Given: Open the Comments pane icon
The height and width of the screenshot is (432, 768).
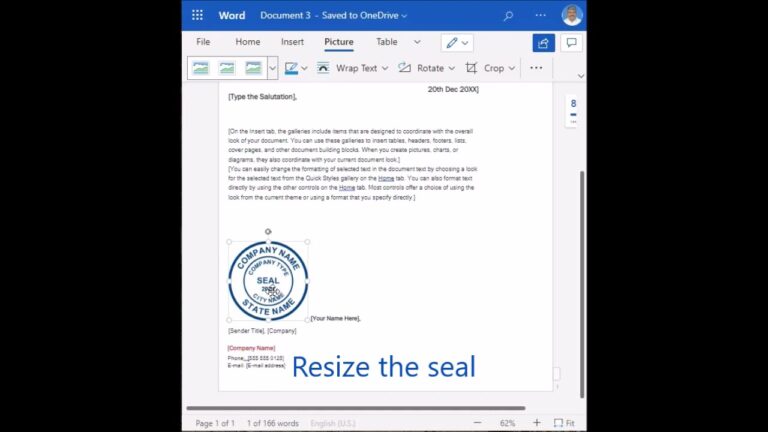Looking at the screenshot, I should point(571,43).
